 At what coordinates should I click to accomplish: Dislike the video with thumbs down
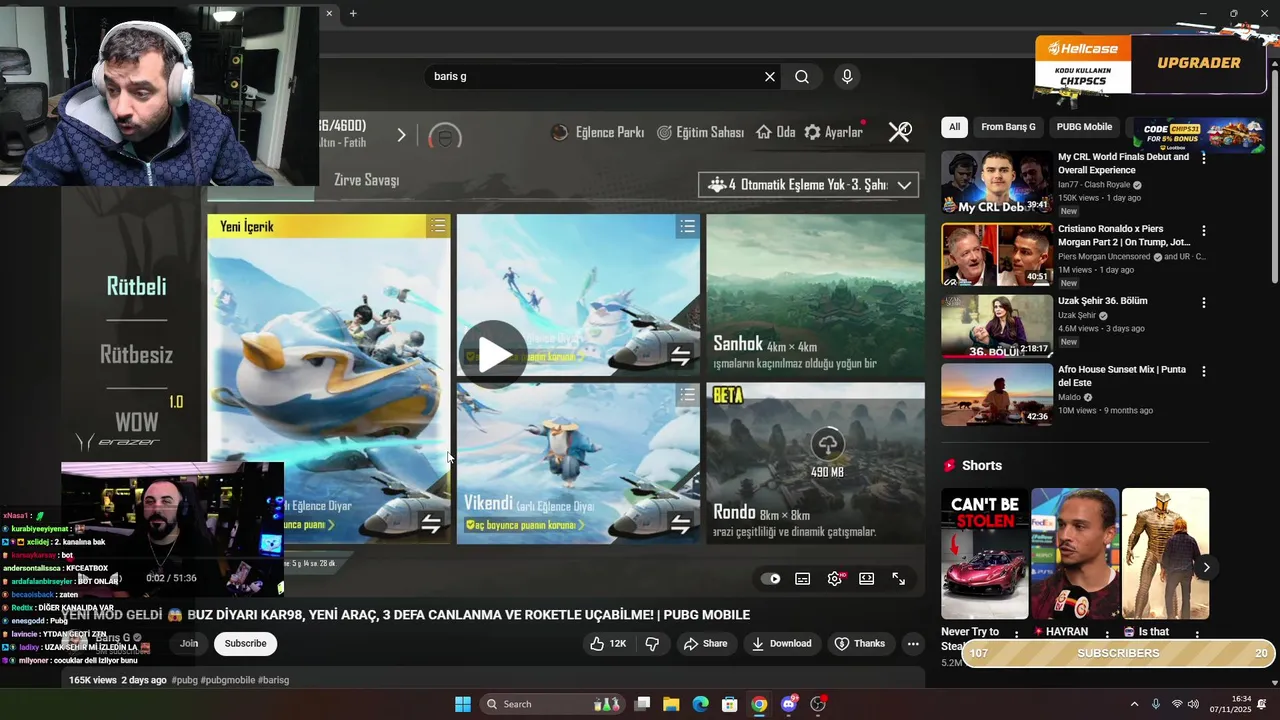[652, 644]
